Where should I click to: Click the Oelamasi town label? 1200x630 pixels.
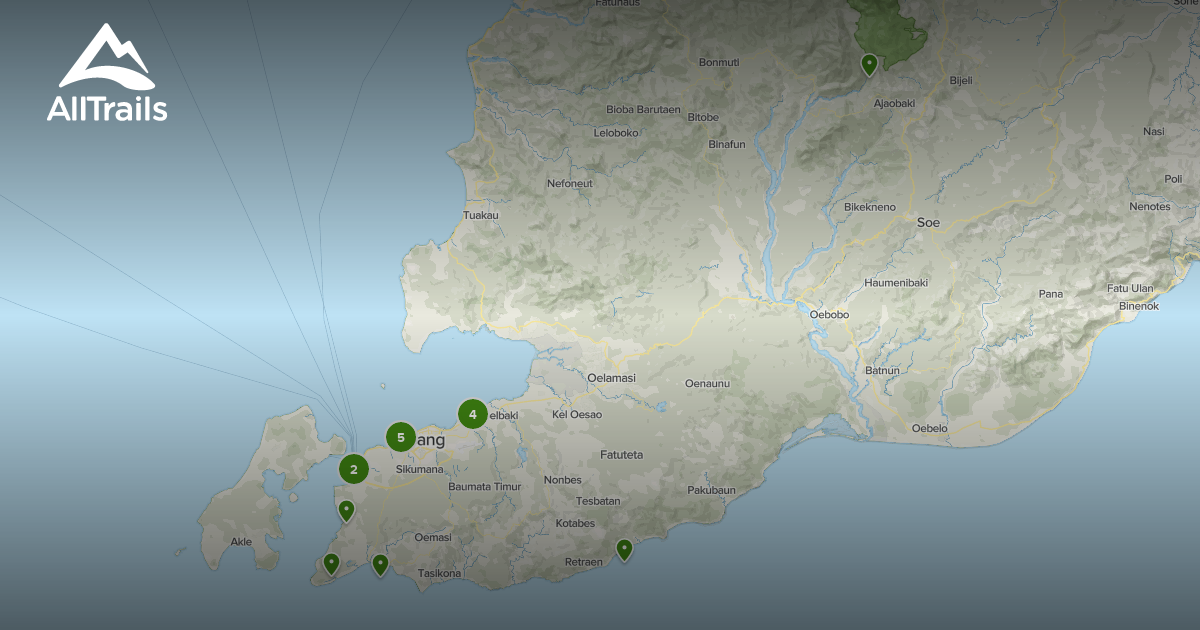611,378
